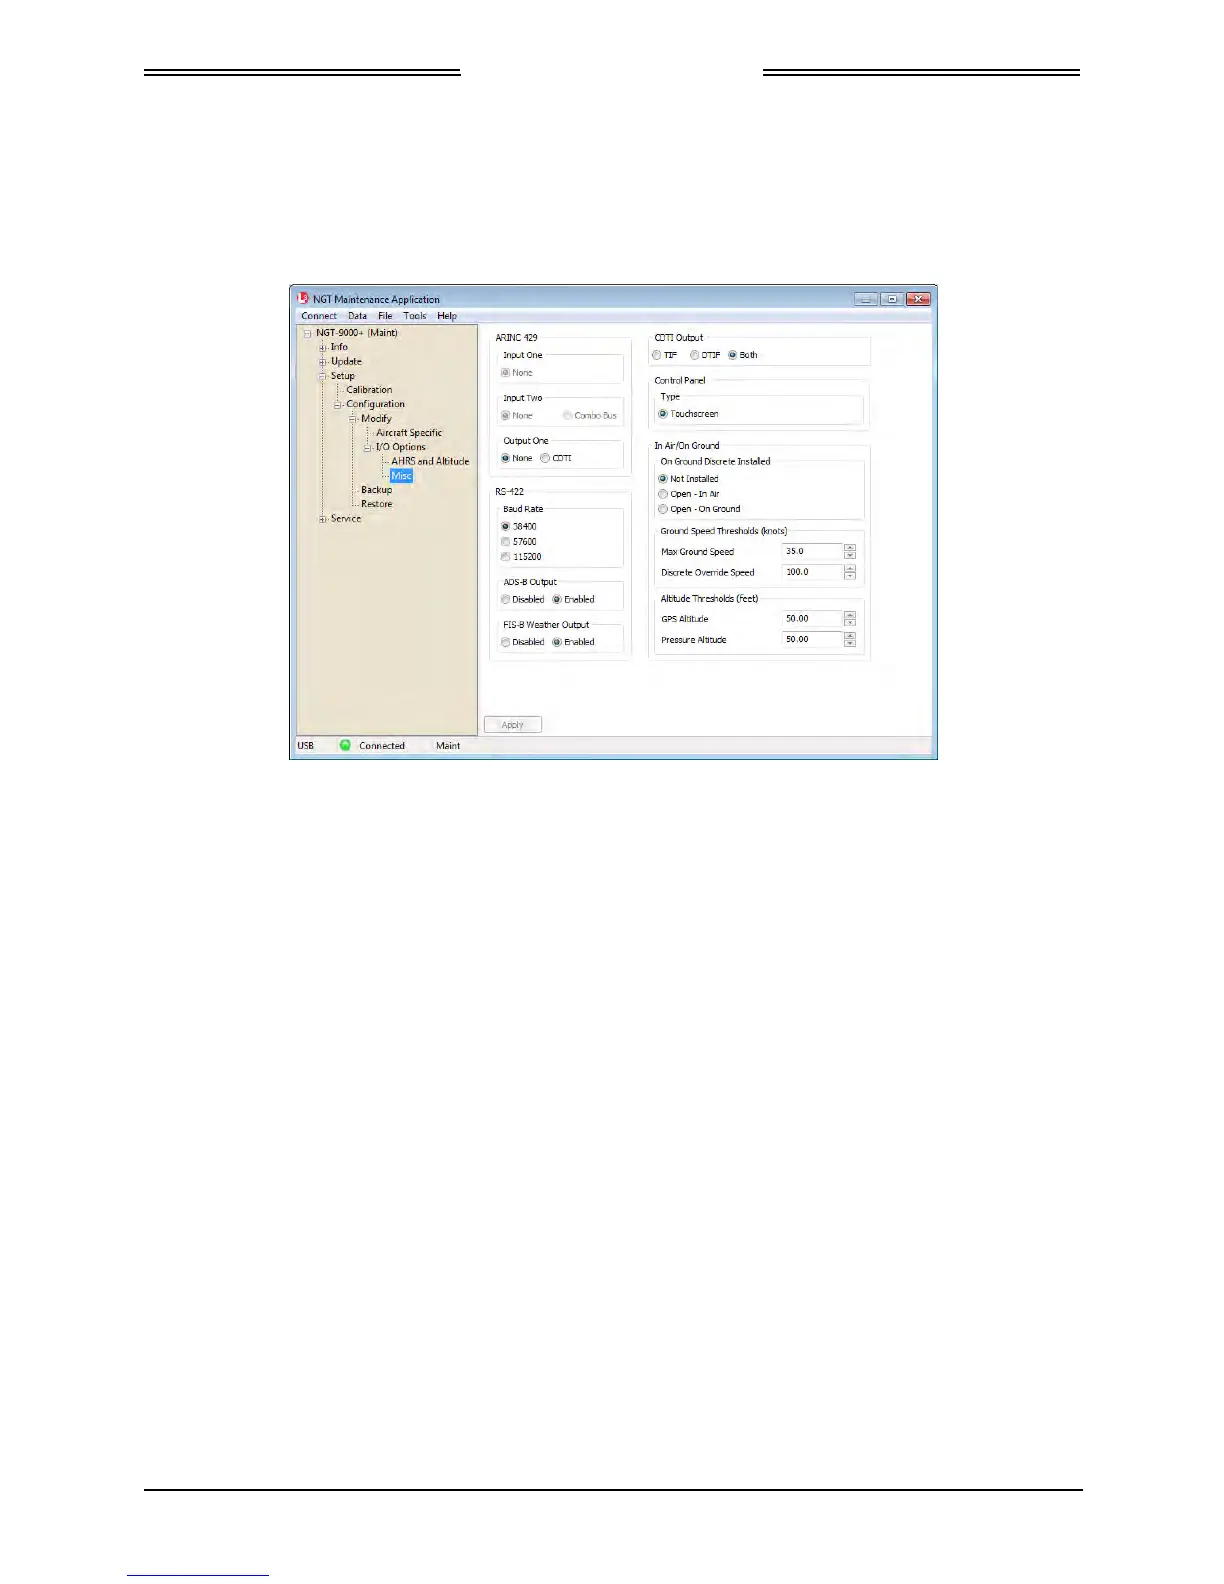Open the Help menu

click(447, 316)
